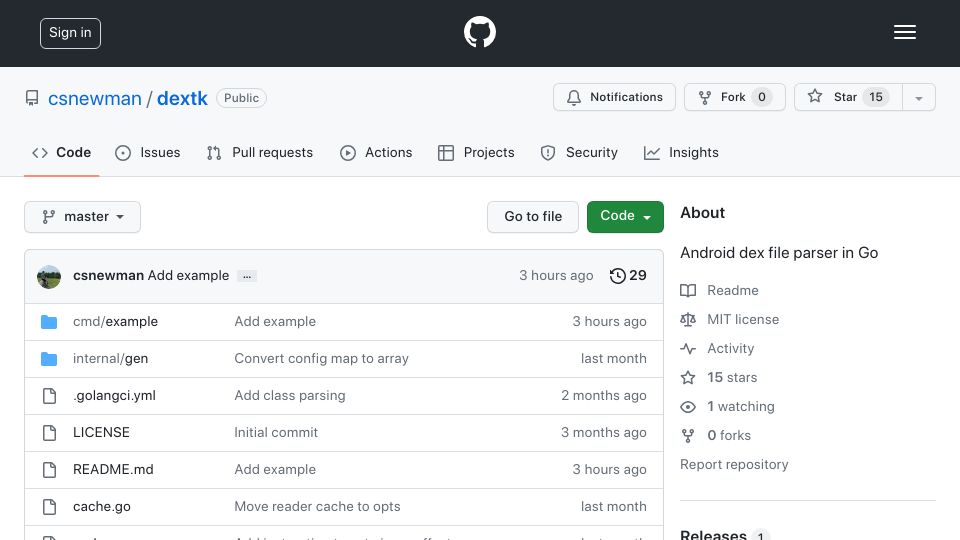Screen dimensions: 960x540
Task: Click the fork icon in Fork button
Action: (705, 97)
